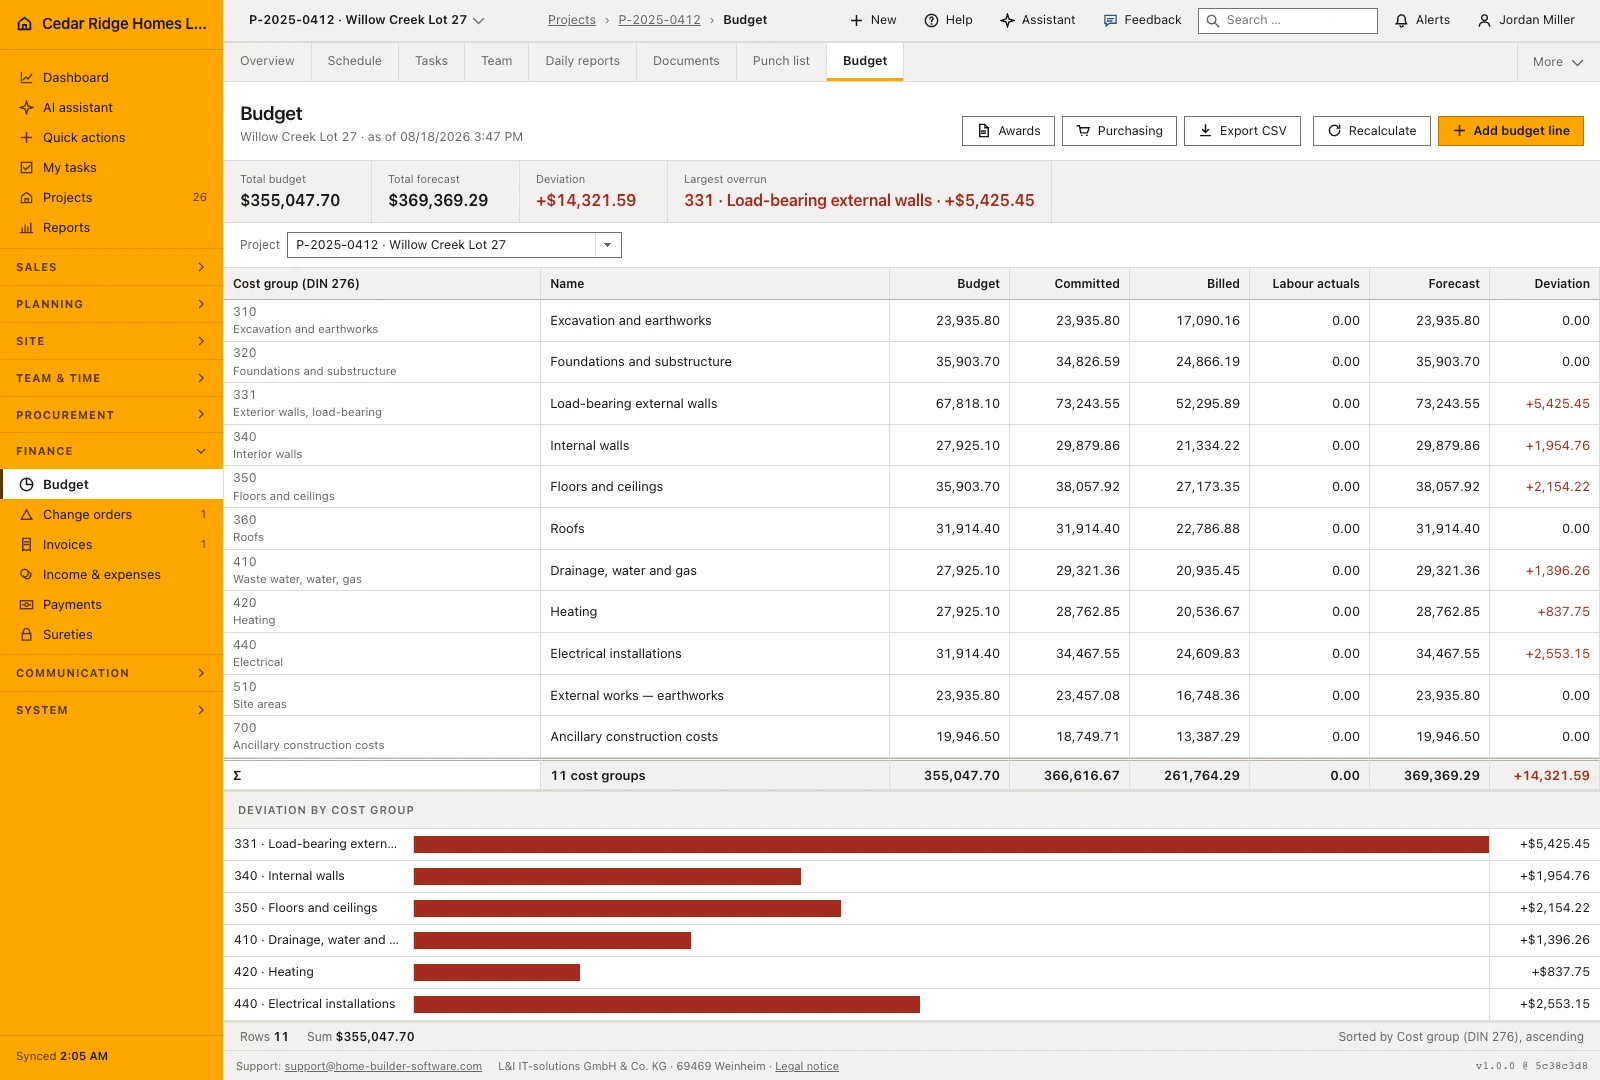Viewport: 1600px width, 1080px height.
Task: Select External works — earthworks row name
Action: click(x=714, y=696)
